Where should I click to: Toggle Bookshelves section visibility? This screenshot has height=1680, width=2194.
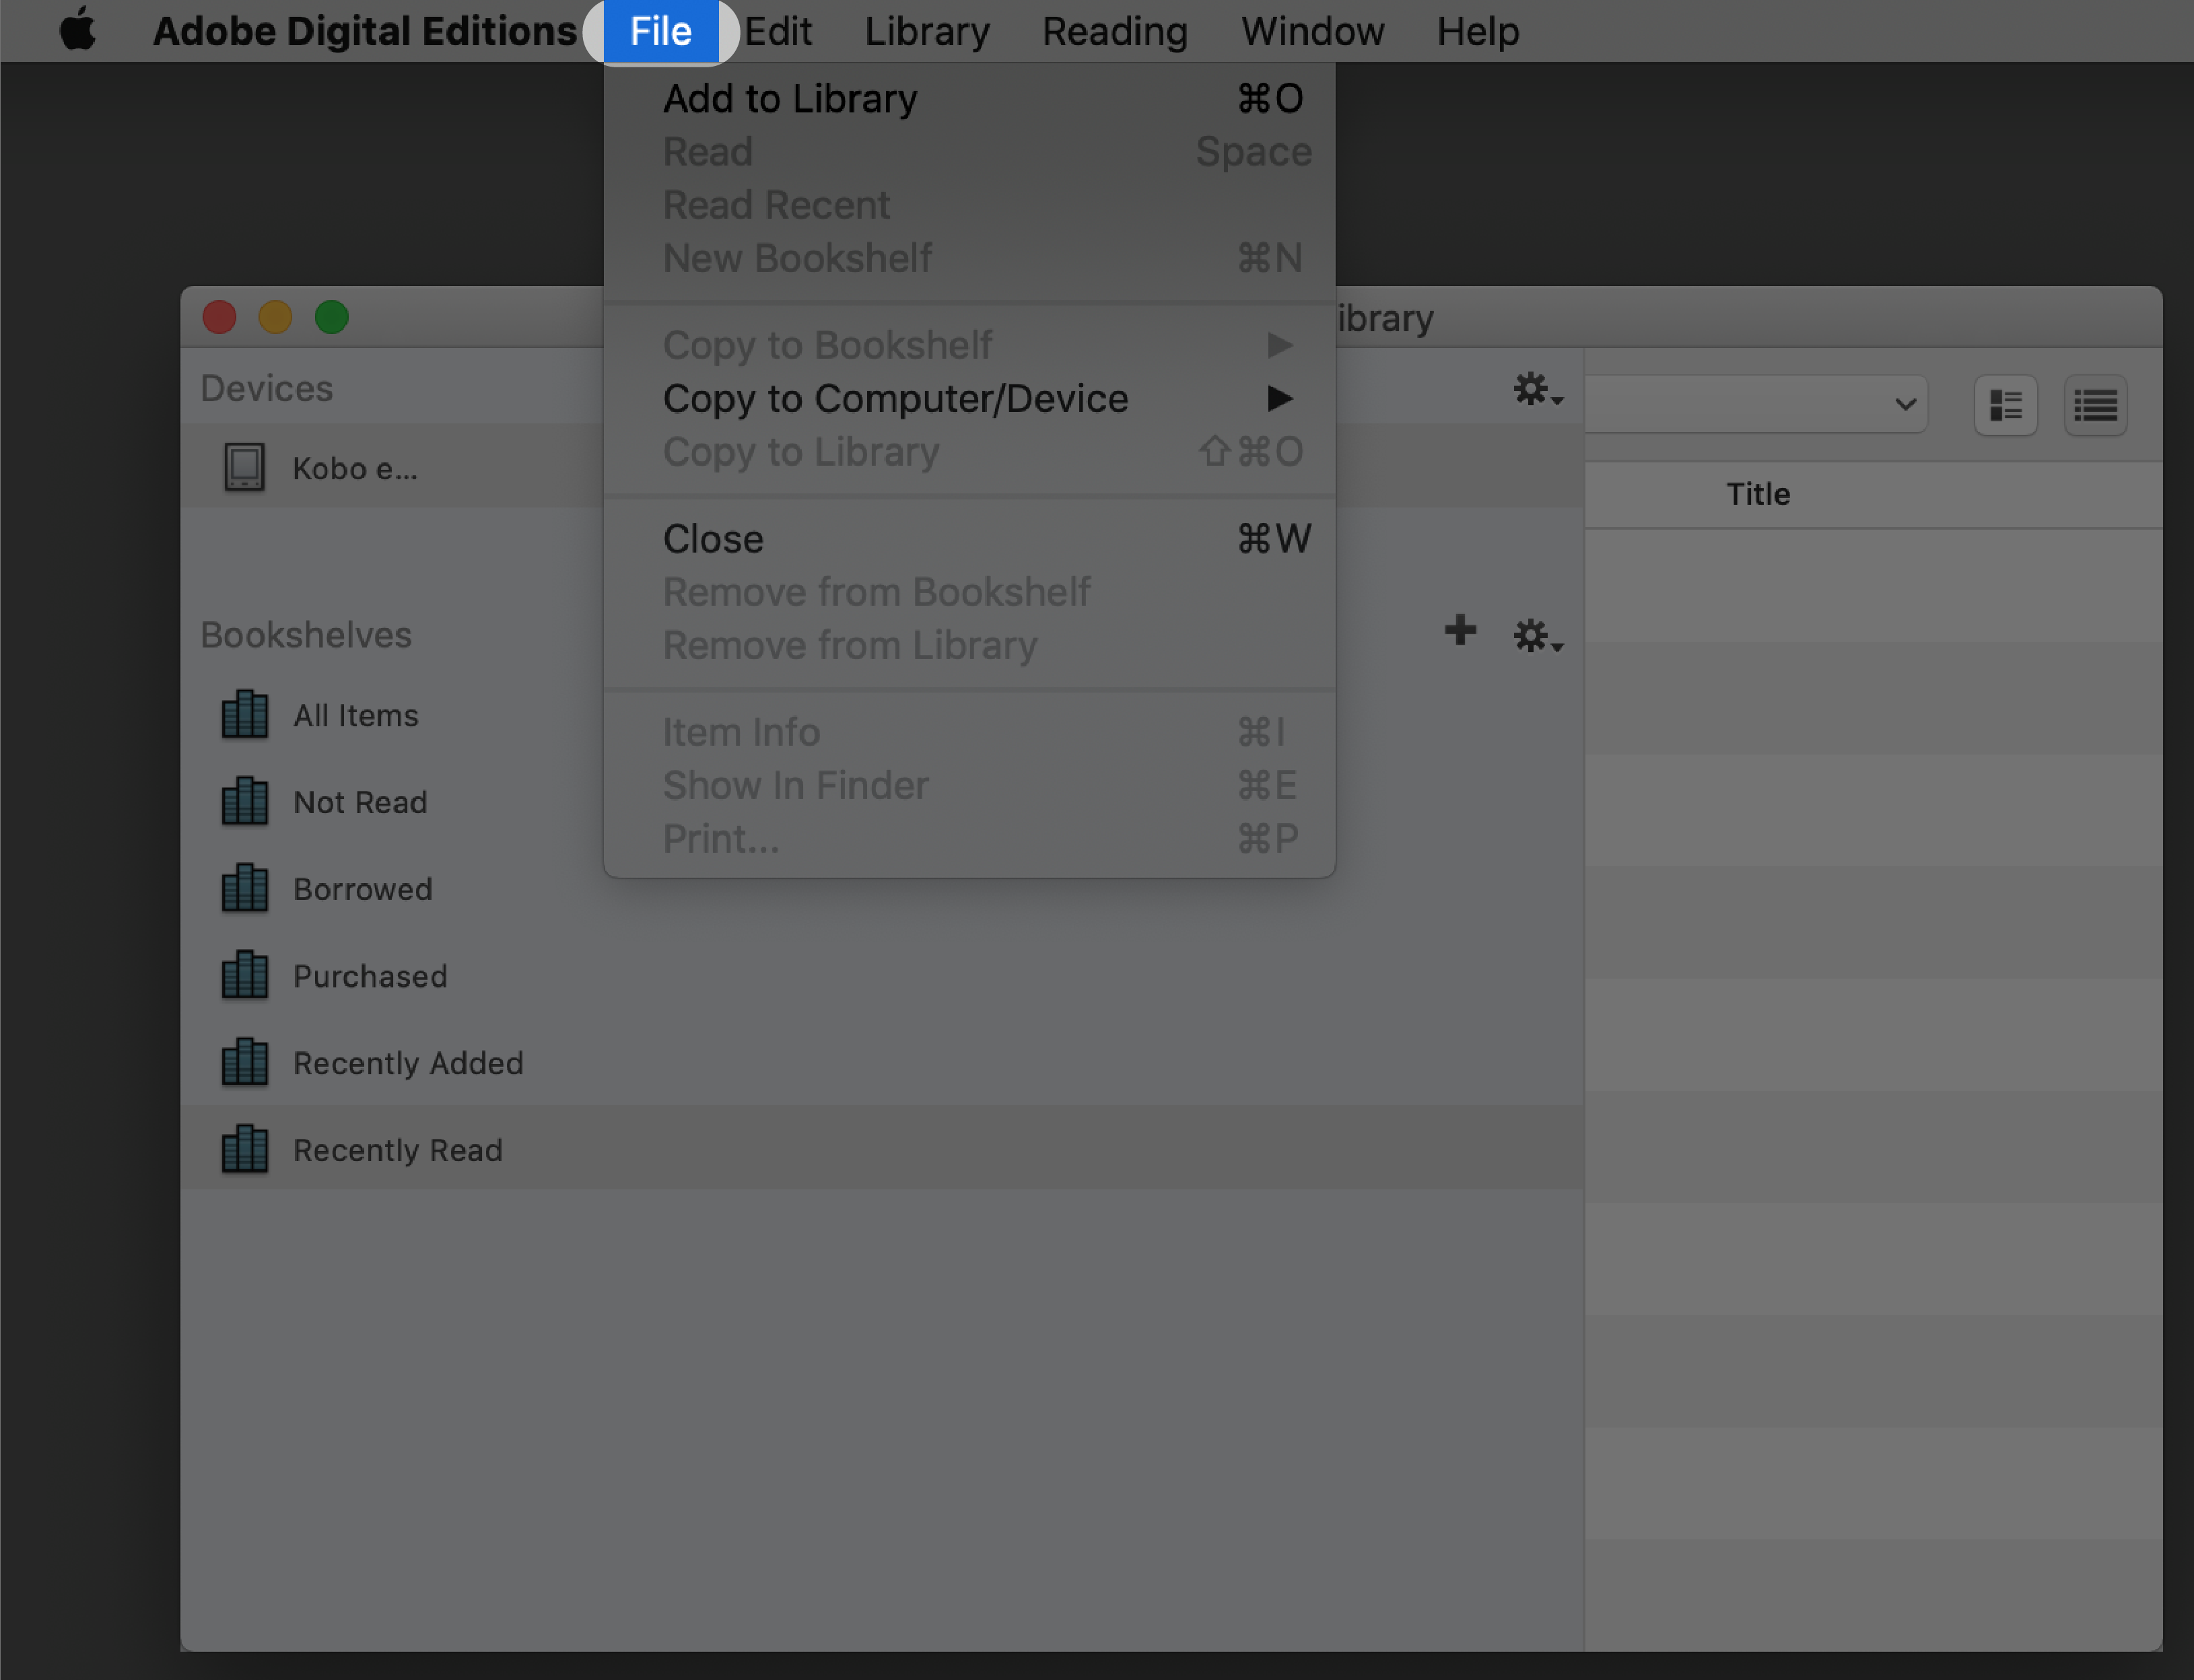(306, 633)
